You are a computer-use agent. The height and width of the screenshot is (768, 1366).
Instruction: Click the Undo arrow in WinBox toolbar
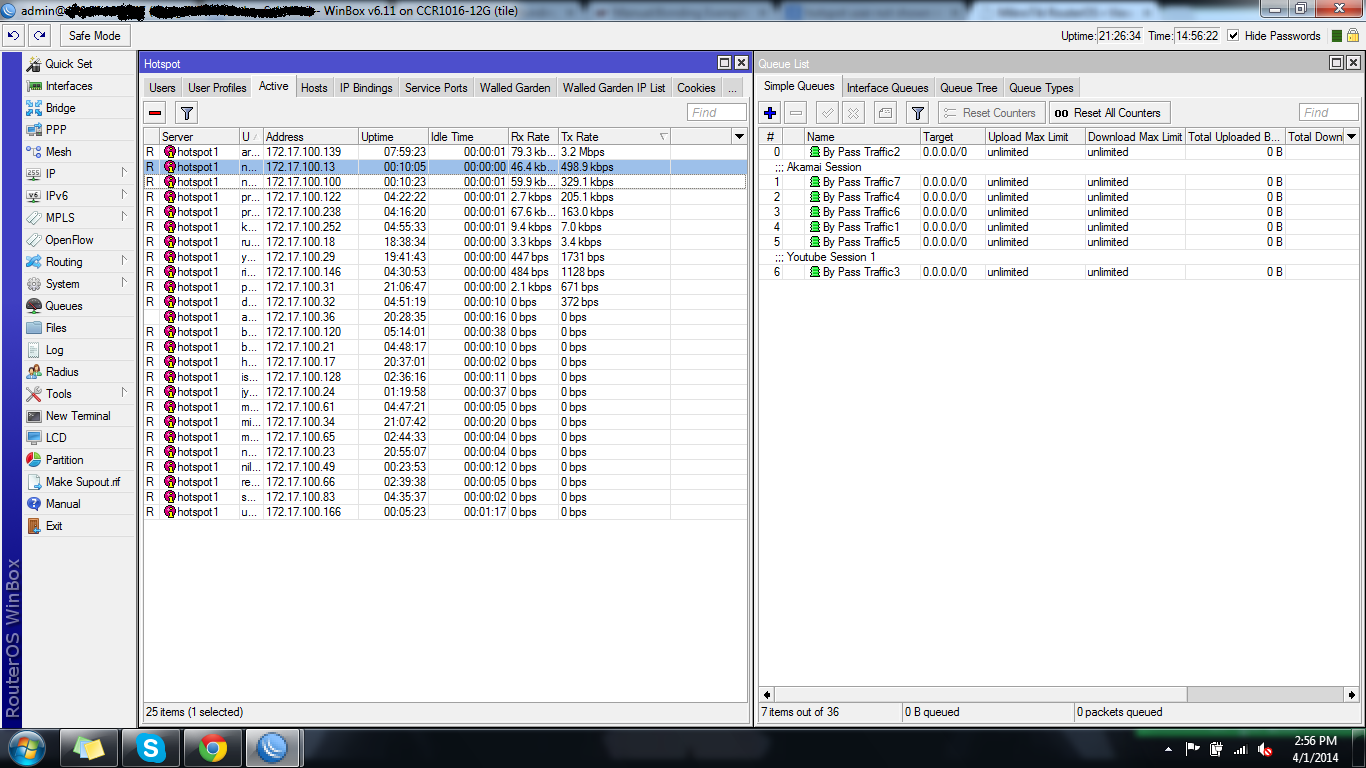tap(13, 35)
